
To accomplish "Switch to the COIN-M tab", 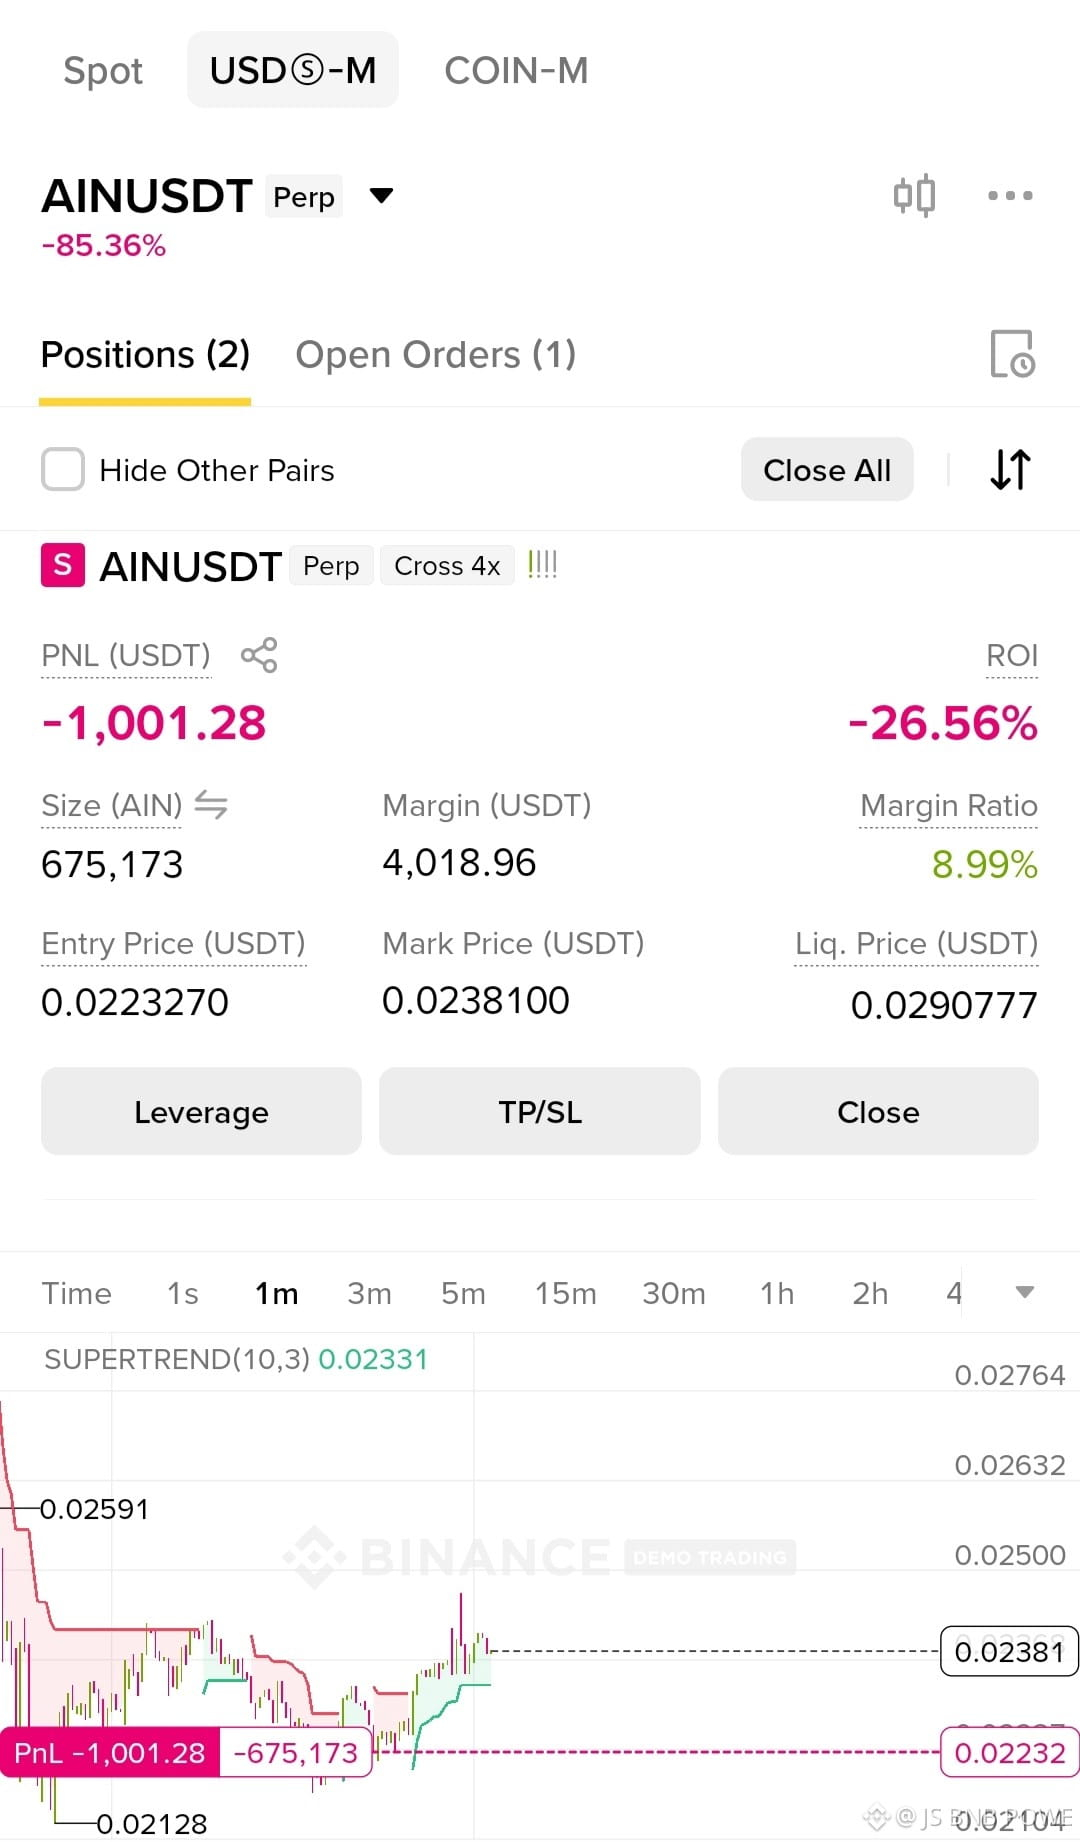I will (516, 70).
